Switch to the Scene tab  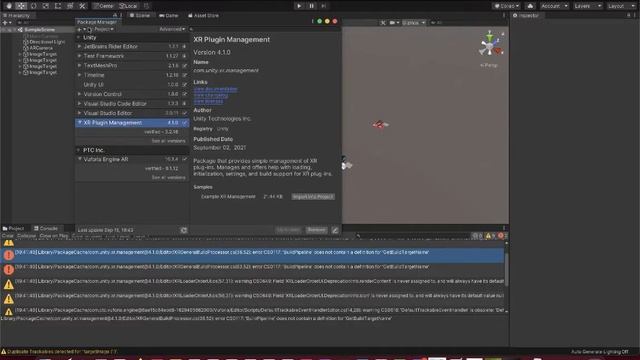(x=140, y=15)
